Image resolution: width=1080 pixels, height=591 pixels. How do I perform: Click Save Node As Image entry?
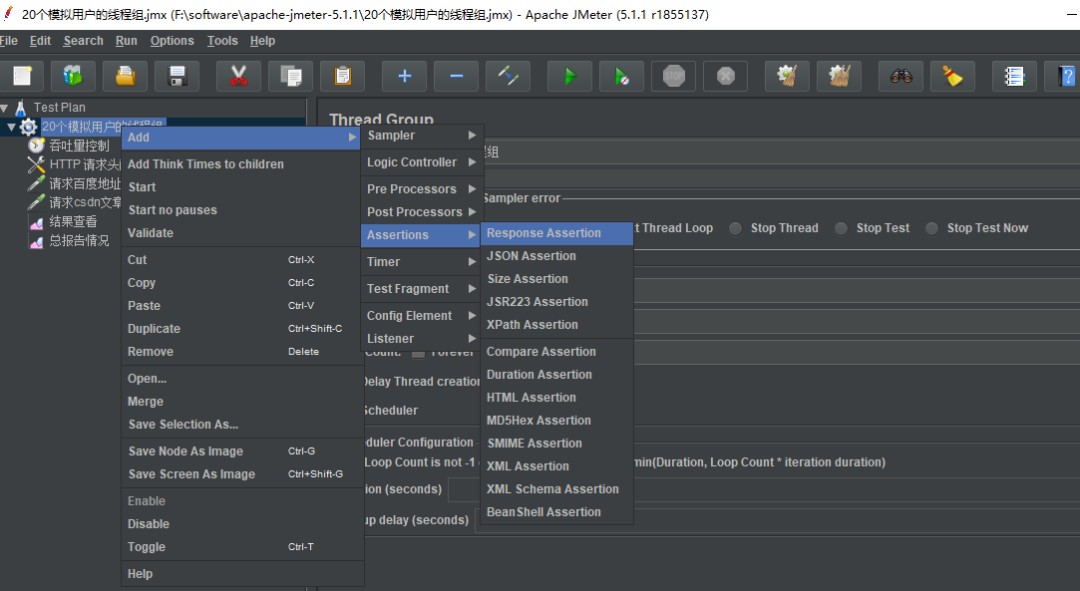tap(242, 451)
